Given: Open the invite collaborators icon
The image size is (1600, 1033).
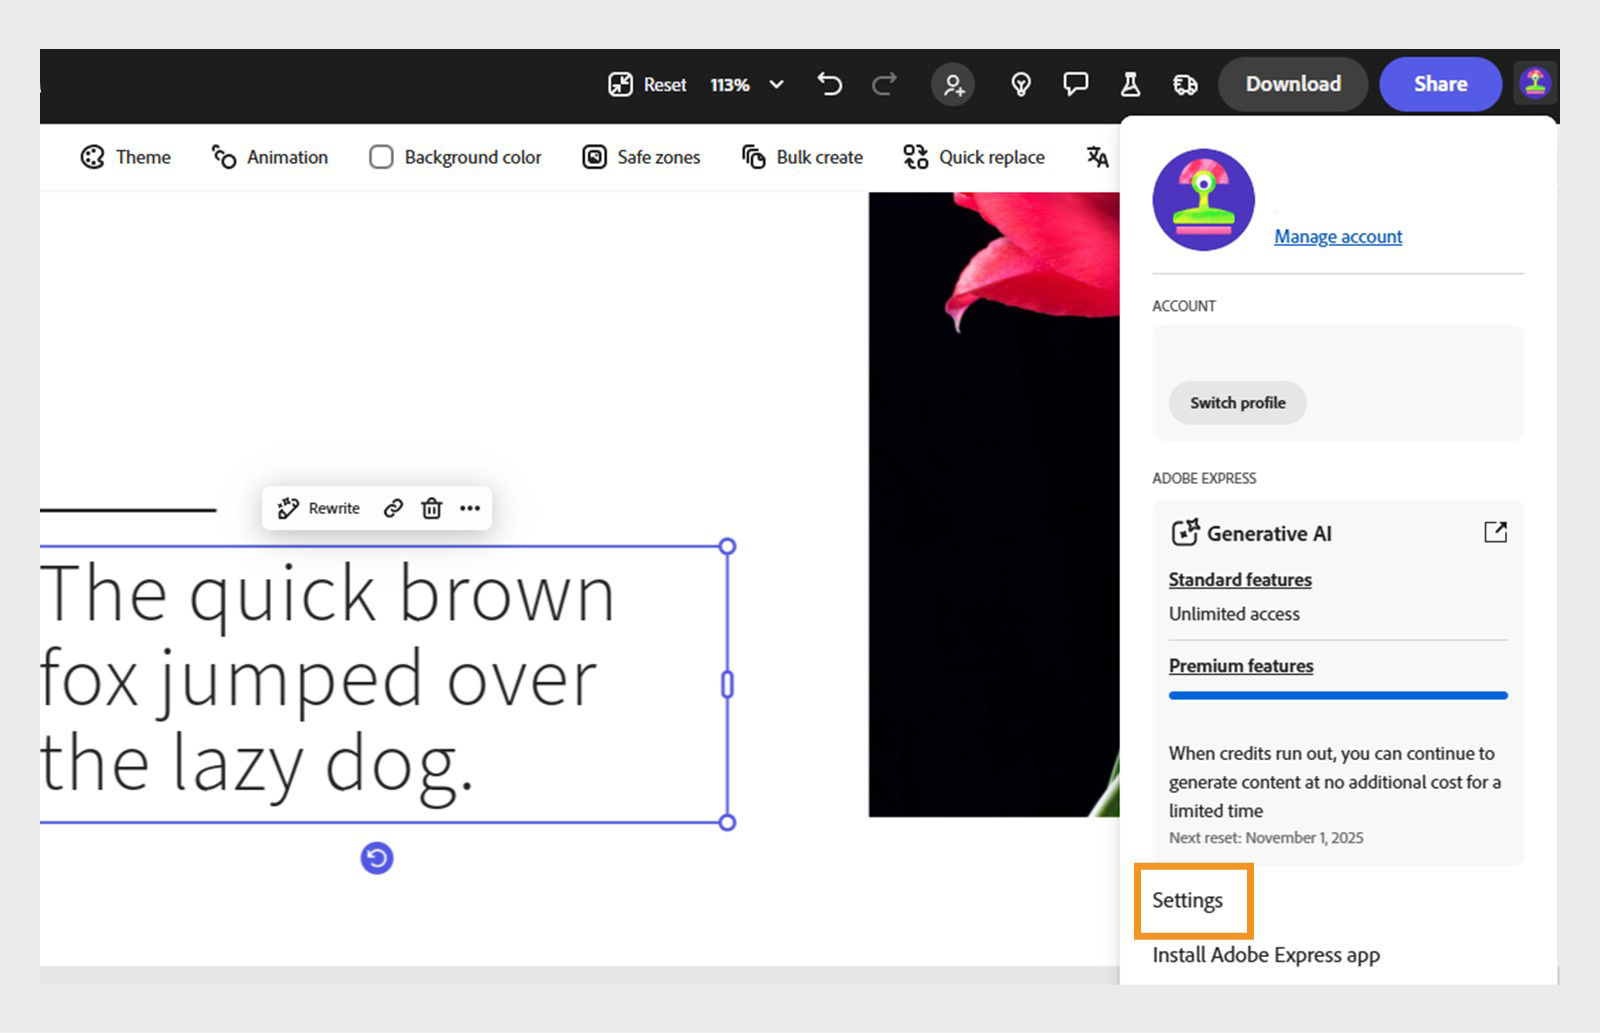Looking at the screenshot, I should [x=953, y=85].
